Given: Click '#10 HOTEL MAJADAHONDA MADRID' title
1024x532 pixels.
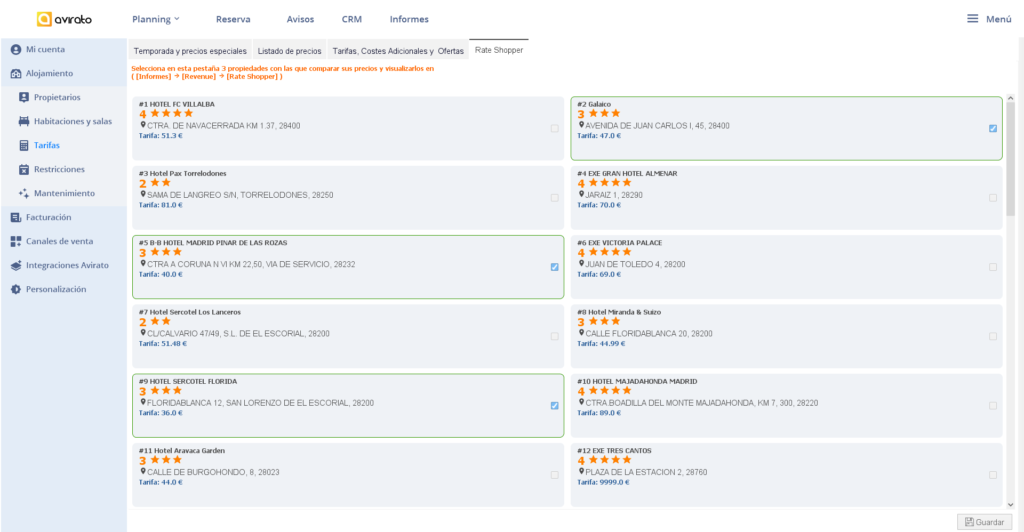Looking at the screenshot, I should [637, 381].
